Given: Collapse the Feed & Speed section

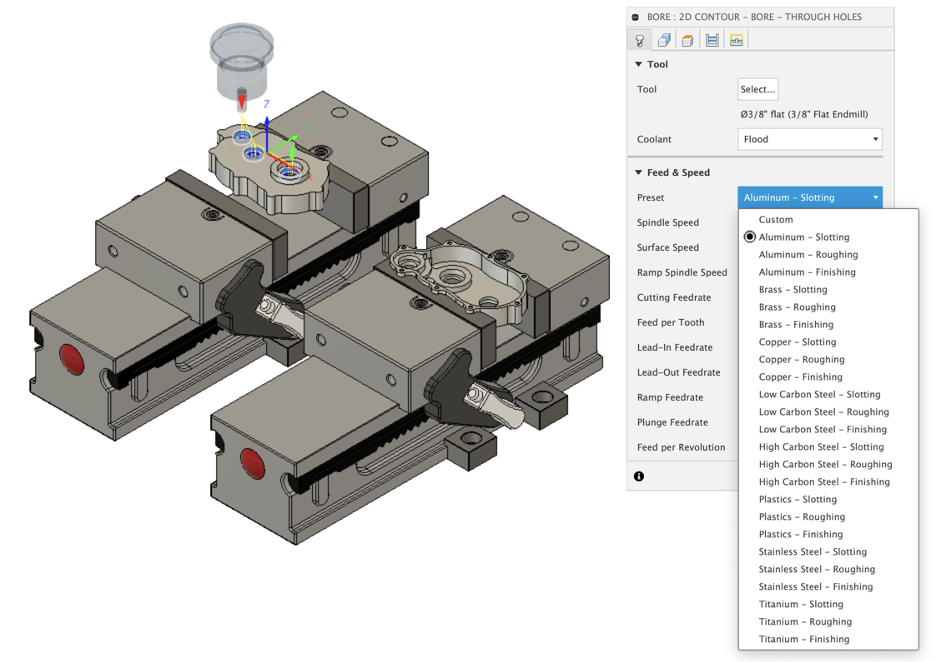Looking at the screenshot, I should point(639,173).
